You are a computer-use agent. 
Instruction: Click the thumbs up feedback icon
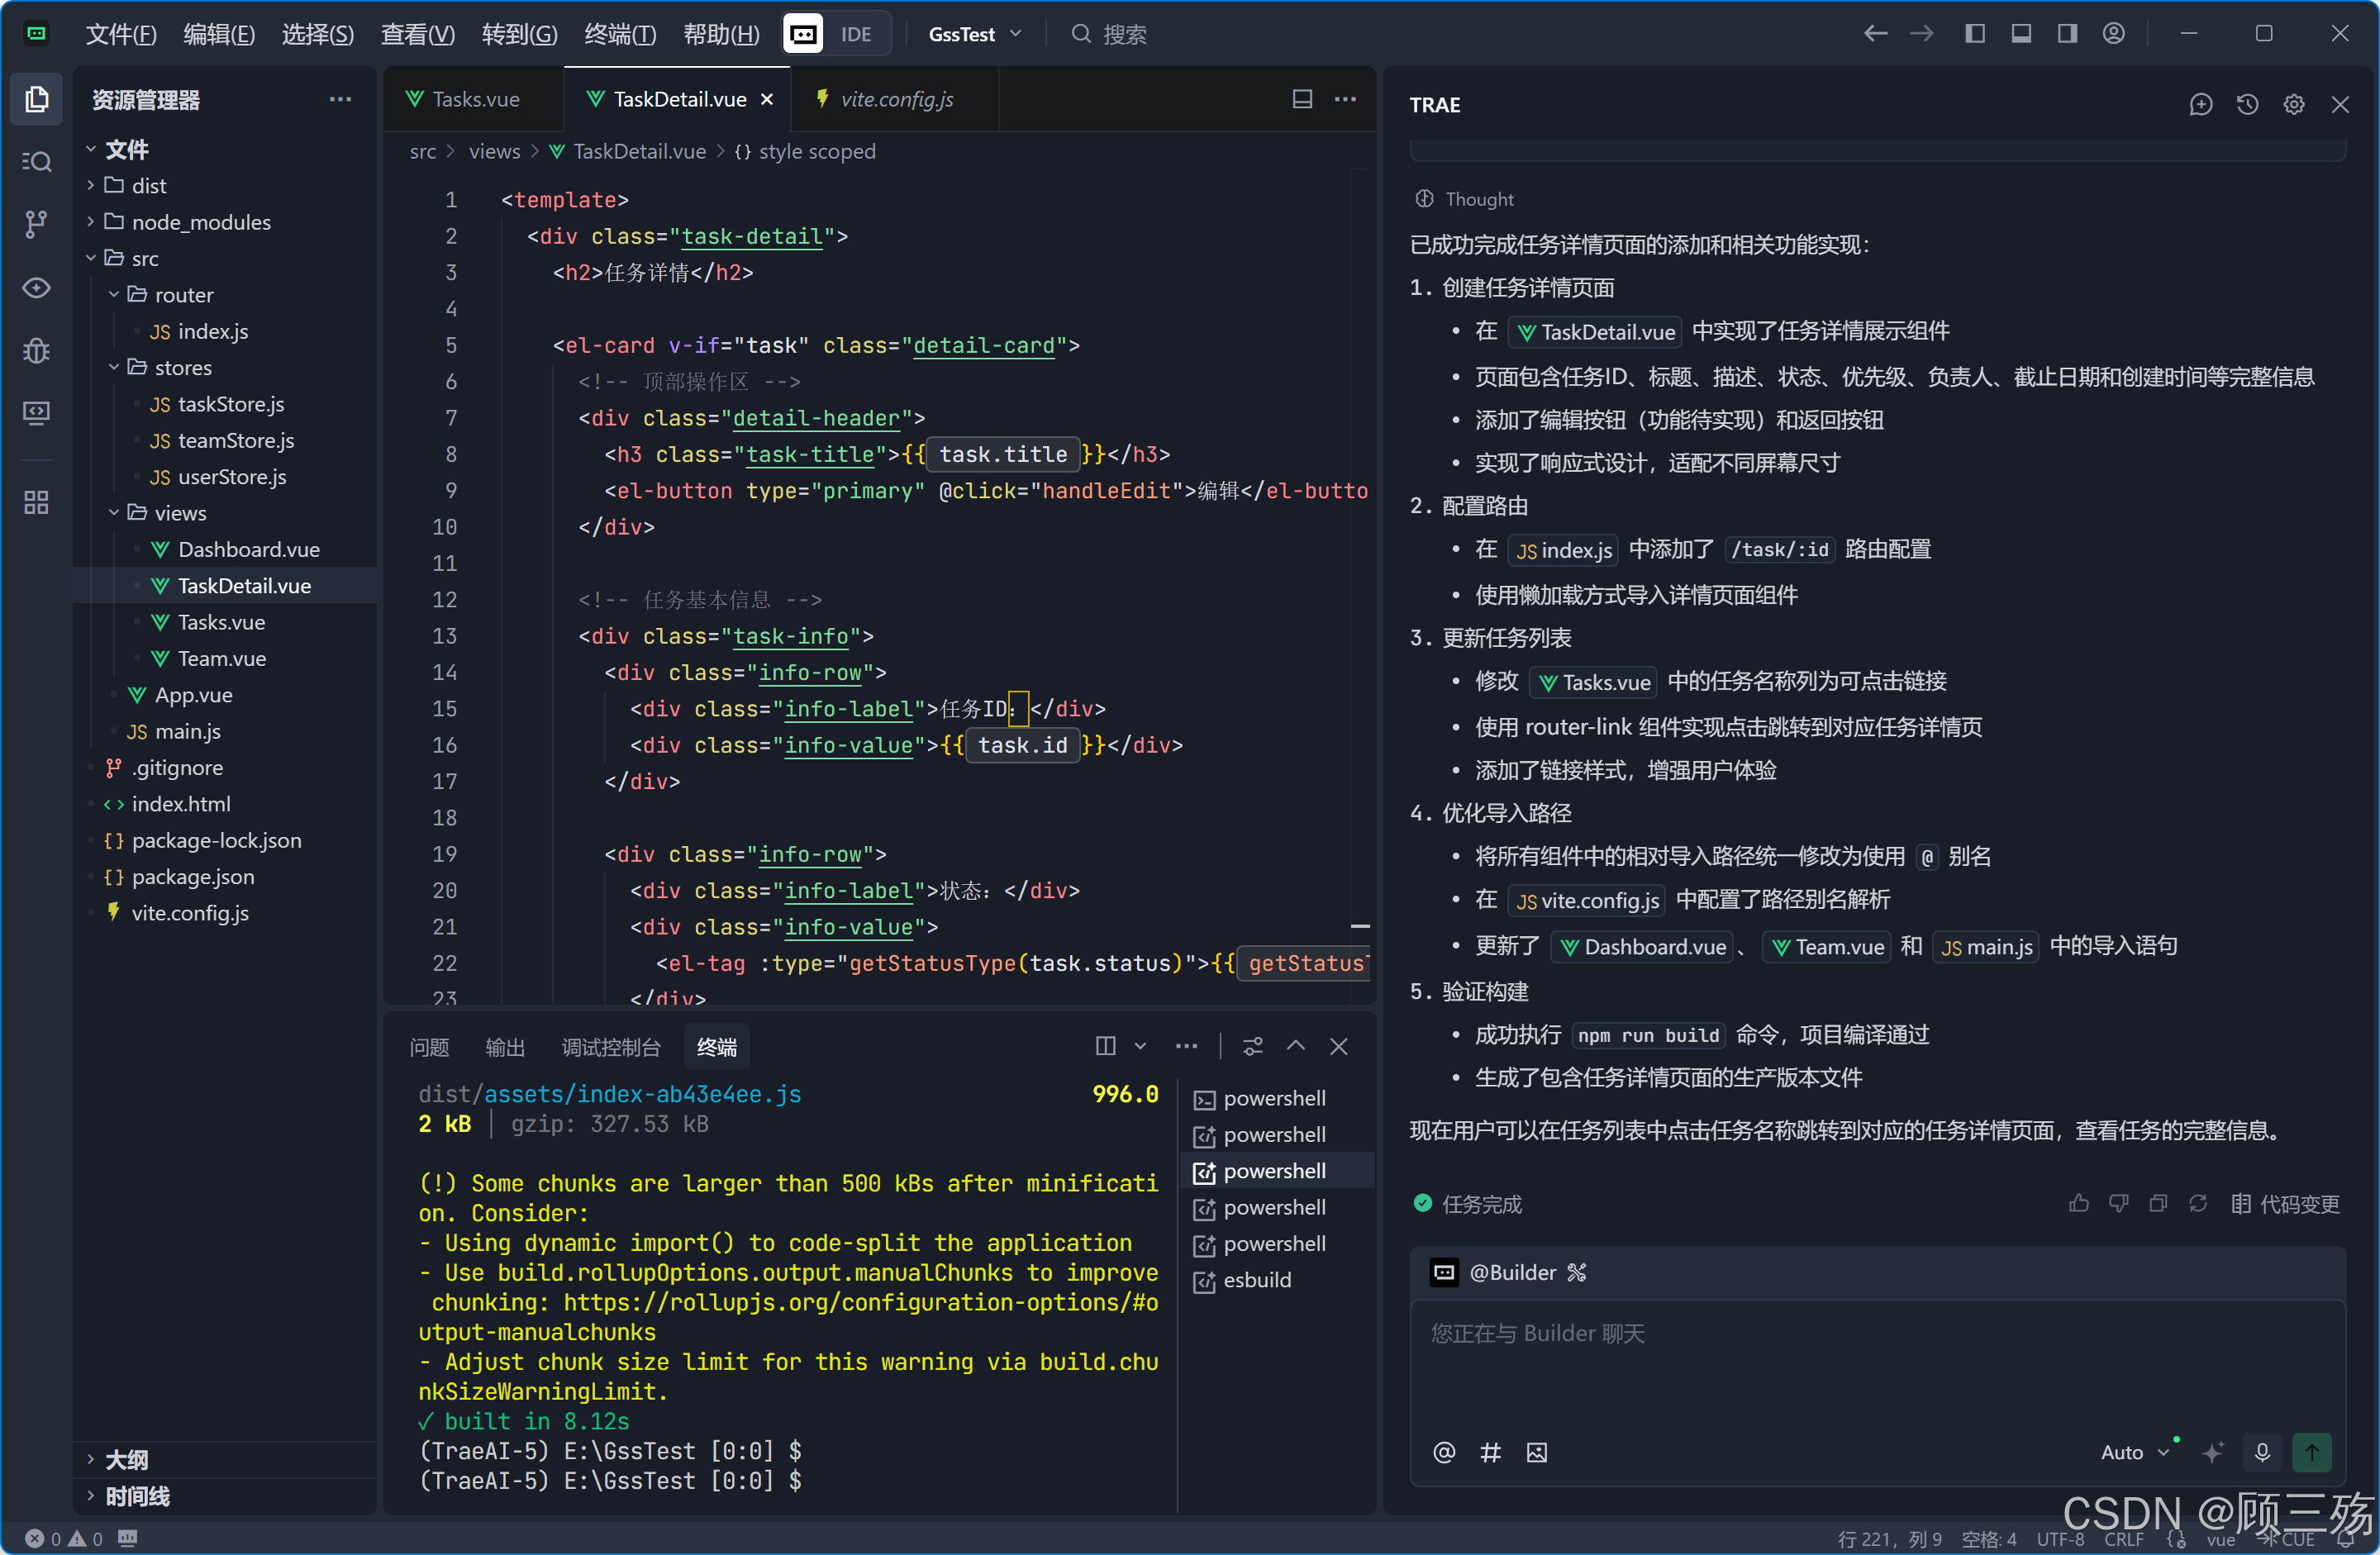tap(2079, 1204)
